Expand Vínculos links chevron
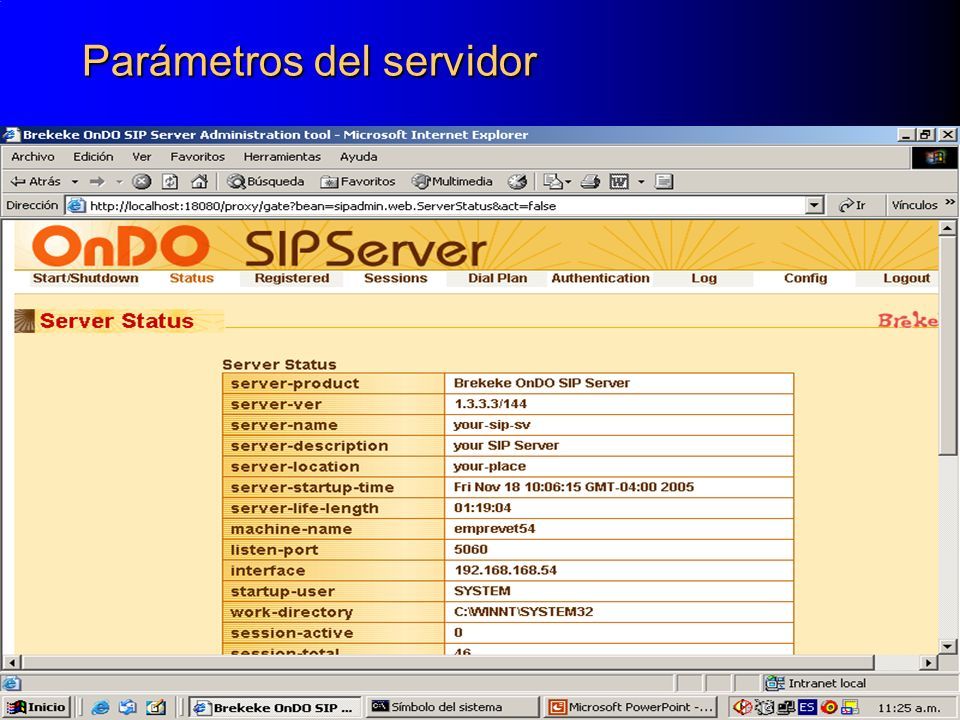This screenshot has height=720, width=960. (950, 202)
